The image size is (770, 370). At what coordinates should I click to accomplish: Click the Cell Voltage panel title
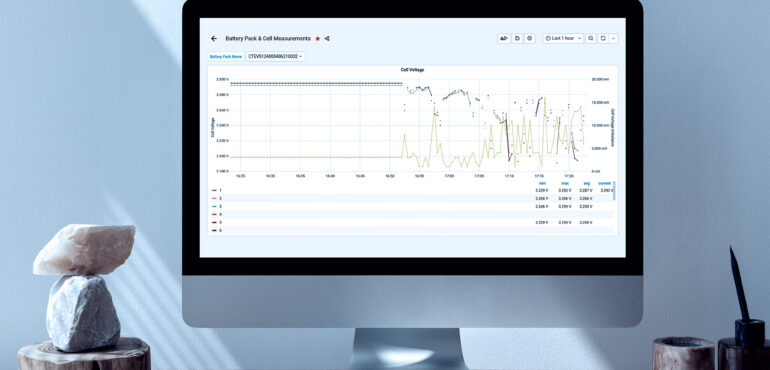[x=412, y=70]
